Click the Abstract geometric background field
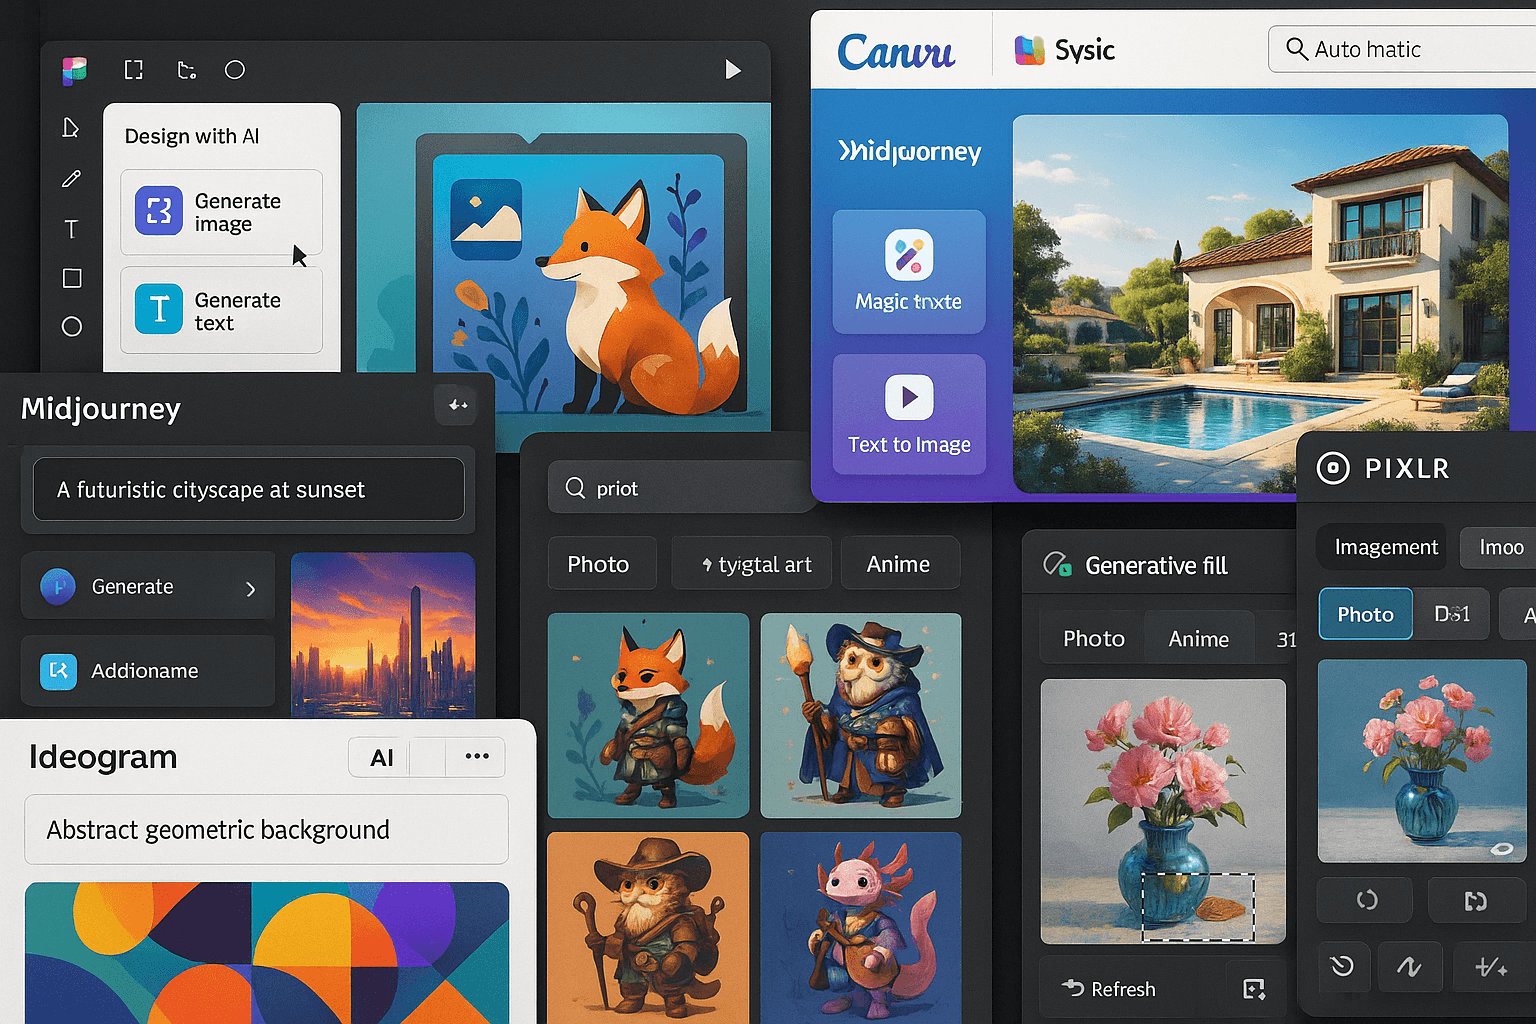This screenshot has width=1536, height=1024. coord(266,829)
